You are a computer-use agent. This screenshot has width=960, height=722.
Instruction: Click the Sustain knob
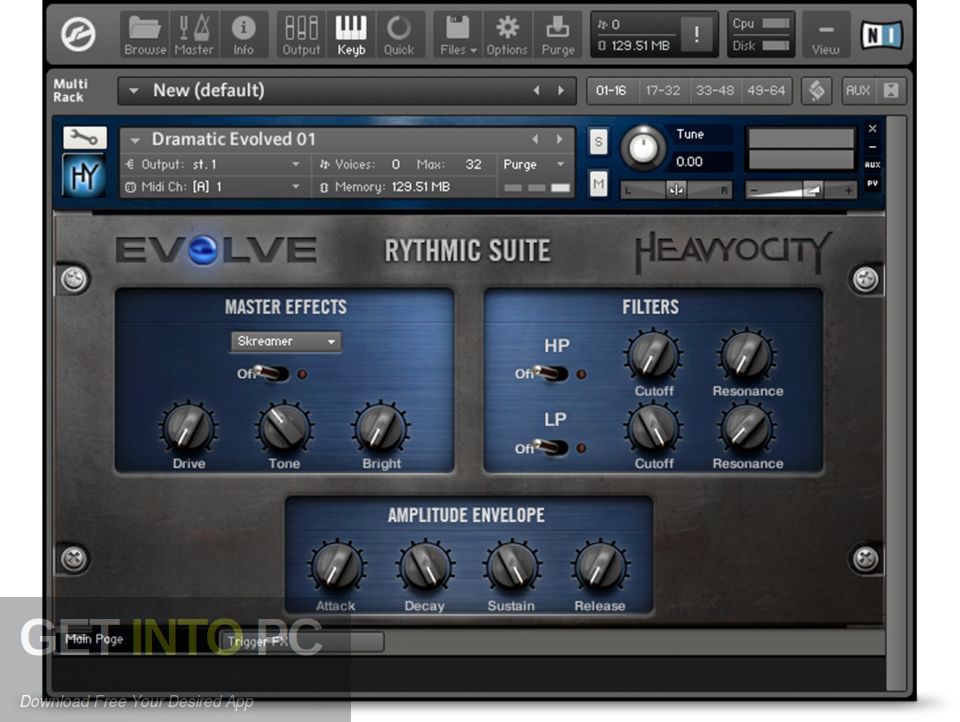pyautogui.click(x=511, y=567)
